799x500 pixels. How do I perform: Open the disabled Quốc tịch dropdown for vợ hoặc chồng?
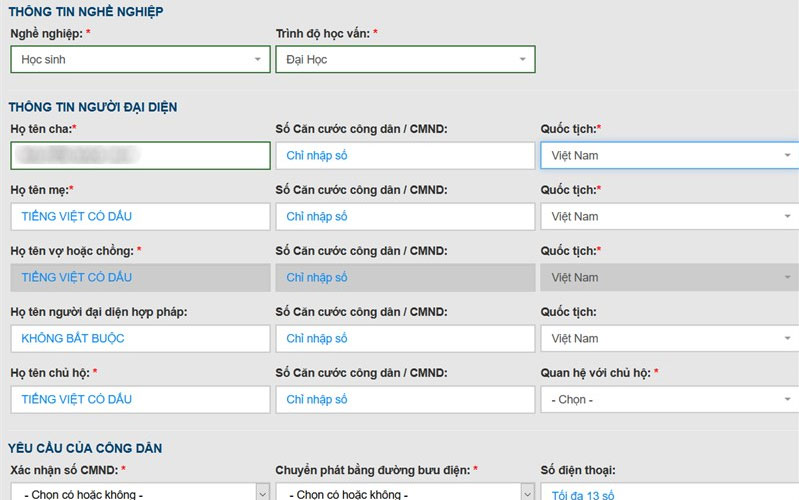(670, 278)
